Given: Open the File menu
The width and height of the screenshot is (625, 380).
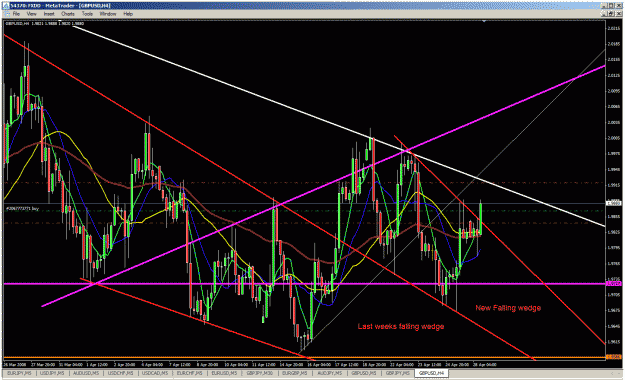Looking at the screenshot, I should [x=16, y=14].
